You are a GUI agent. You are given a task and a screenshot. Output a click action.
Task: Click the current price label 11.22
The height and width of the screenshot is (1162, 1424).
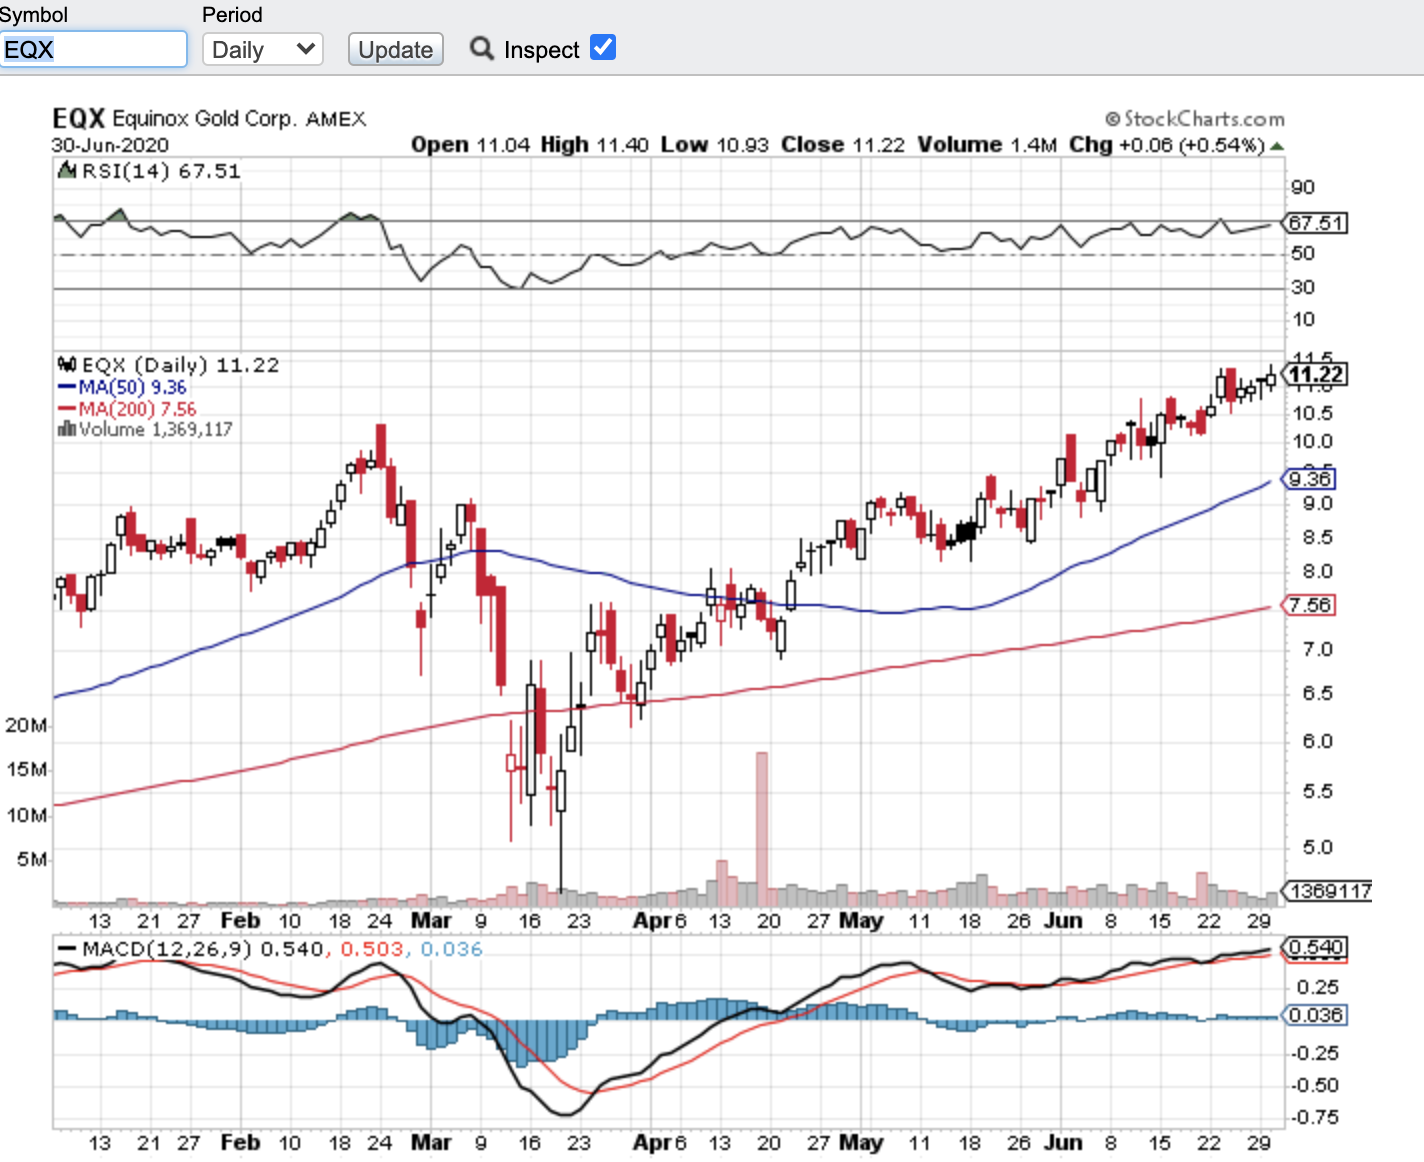[1315, 375]
